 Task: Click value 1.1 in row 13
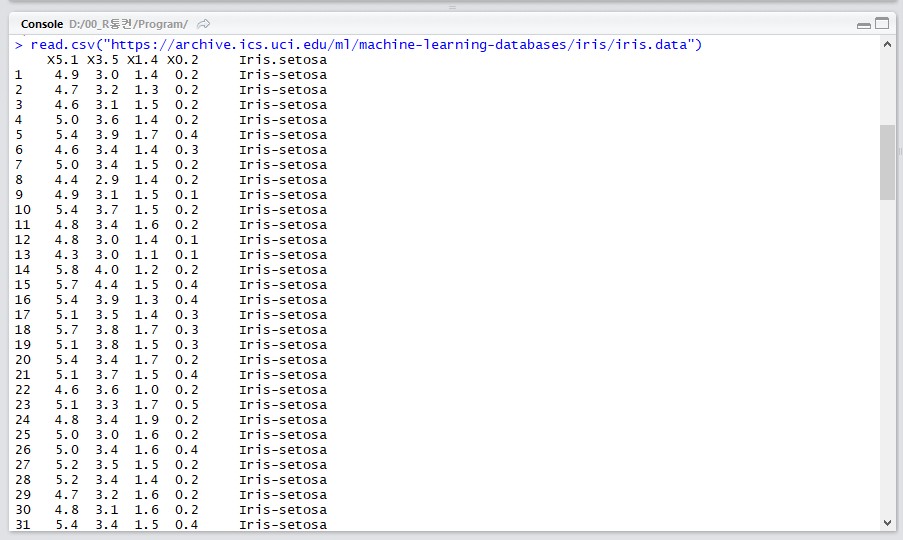tap(146, 254)
